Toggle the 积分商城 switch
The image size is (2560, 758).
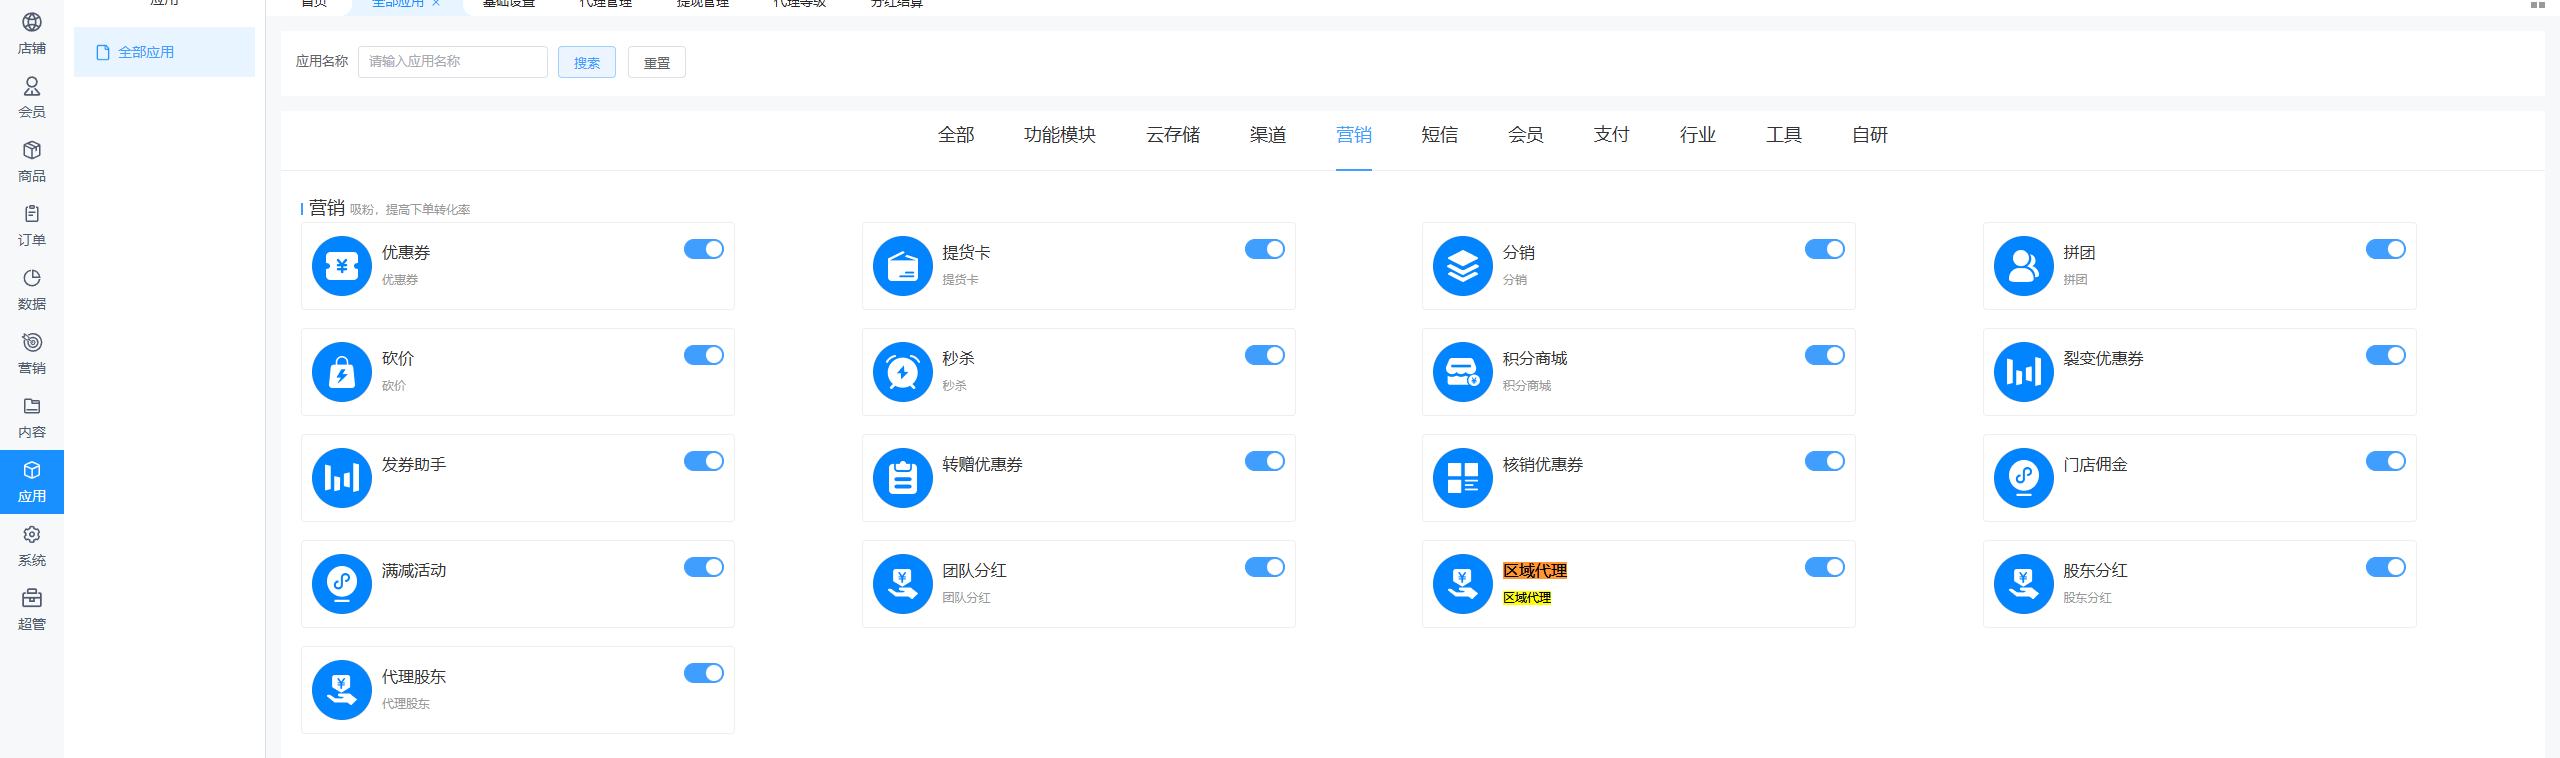click(1825, 355)
